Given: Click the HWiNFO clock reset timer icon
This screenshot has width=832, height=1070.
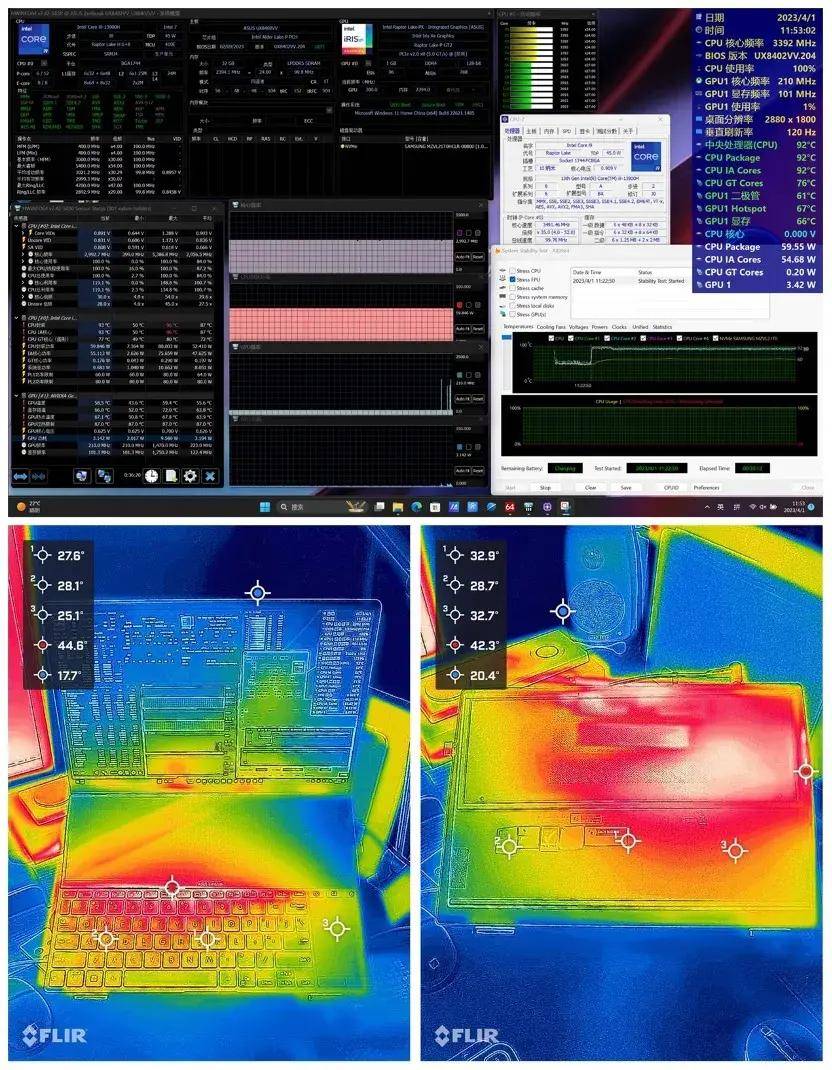Looking at the screenshot, I should pyautogui.click(x=152, y=476).
